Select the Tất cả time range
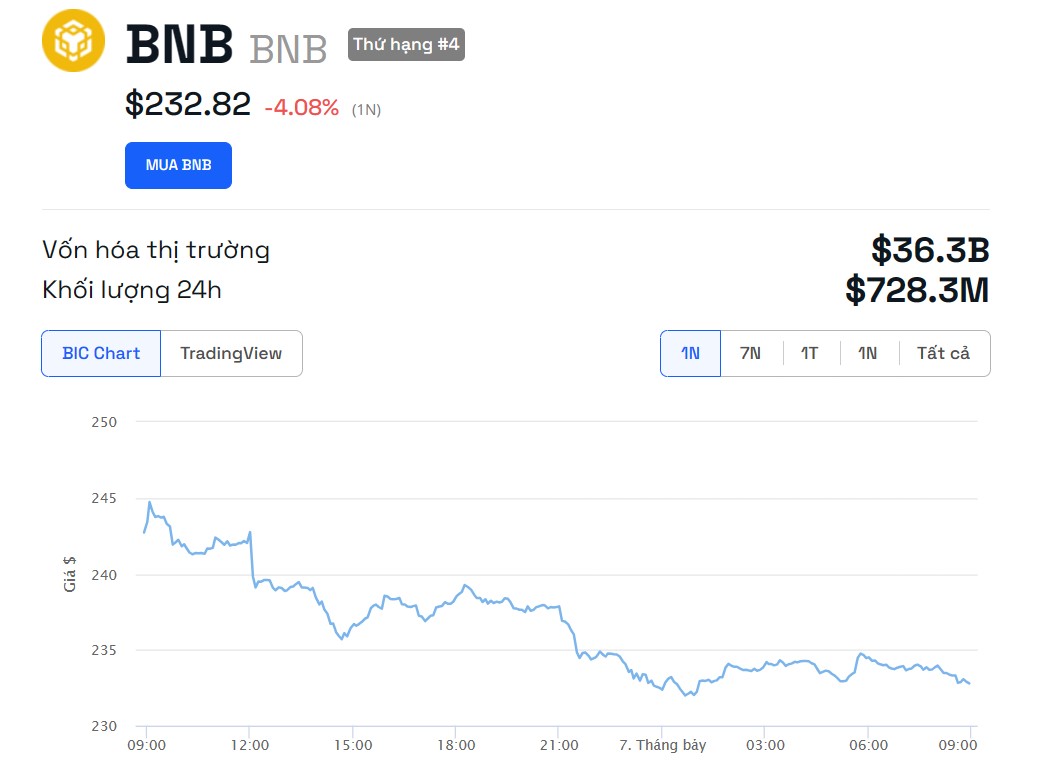Viewport: 1047px width, 782px height. pyautogui.click(x=944, y=353)
